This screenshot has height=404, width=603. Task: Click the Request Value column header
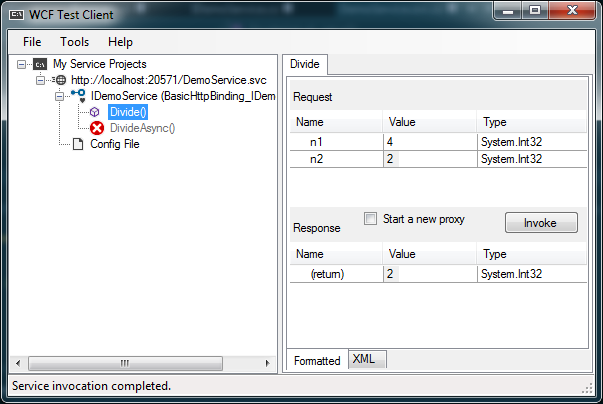point(430,122)
